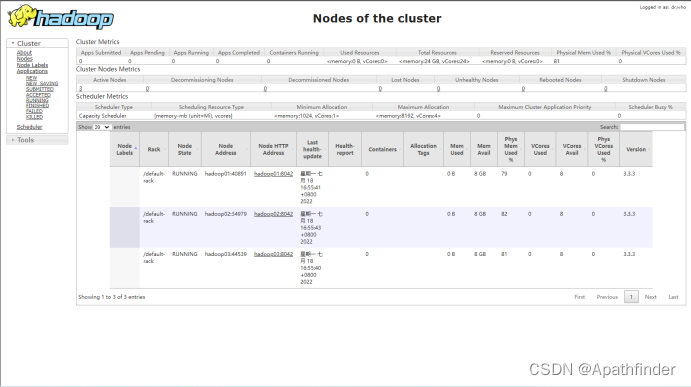The image size is (691, 387).
Task: Select the hadoop01:40891 node address cell
Action: [226, 174]
